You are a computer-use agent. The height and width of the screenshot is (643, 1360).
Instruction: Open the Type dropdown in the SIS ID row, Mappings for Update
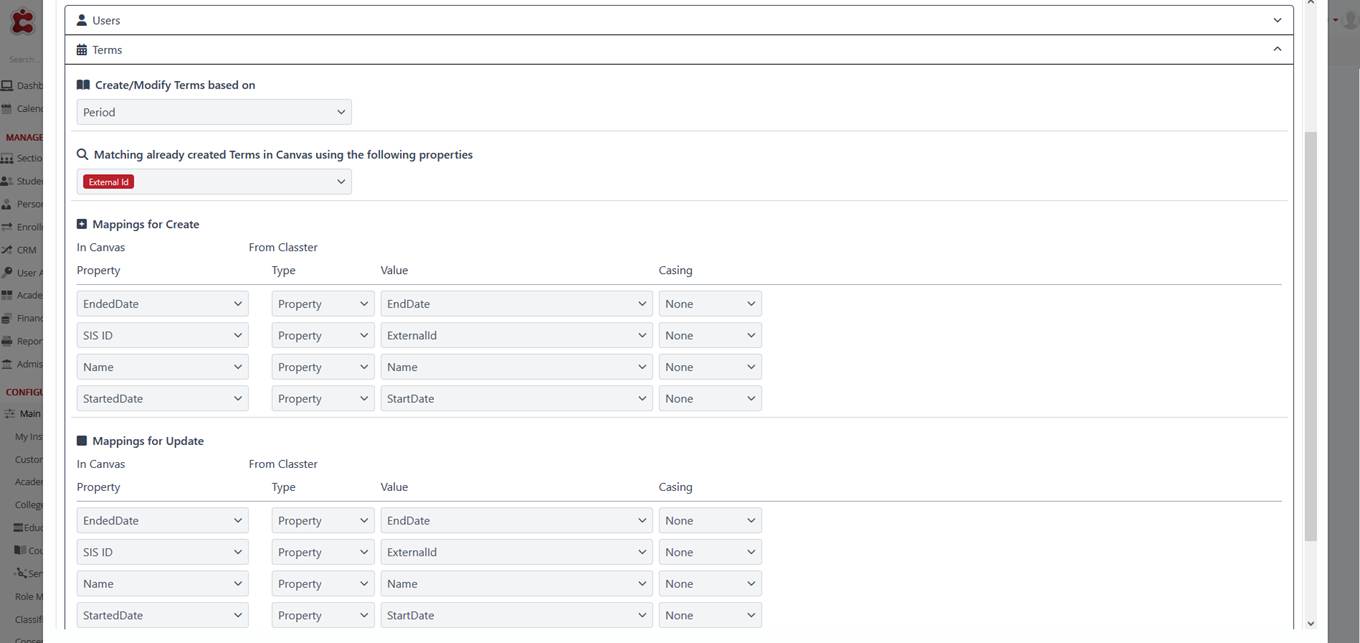(323, 552)
